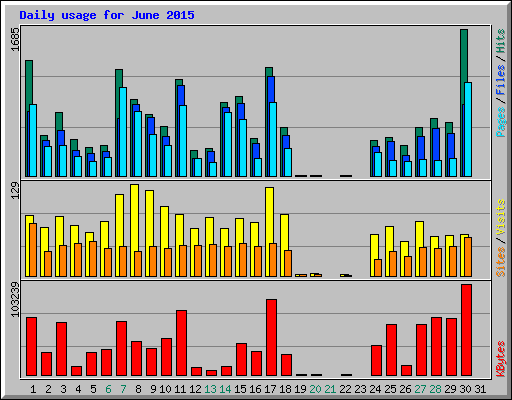
Task: Click the orange sites bar for day 30
Action: (468, 257)
